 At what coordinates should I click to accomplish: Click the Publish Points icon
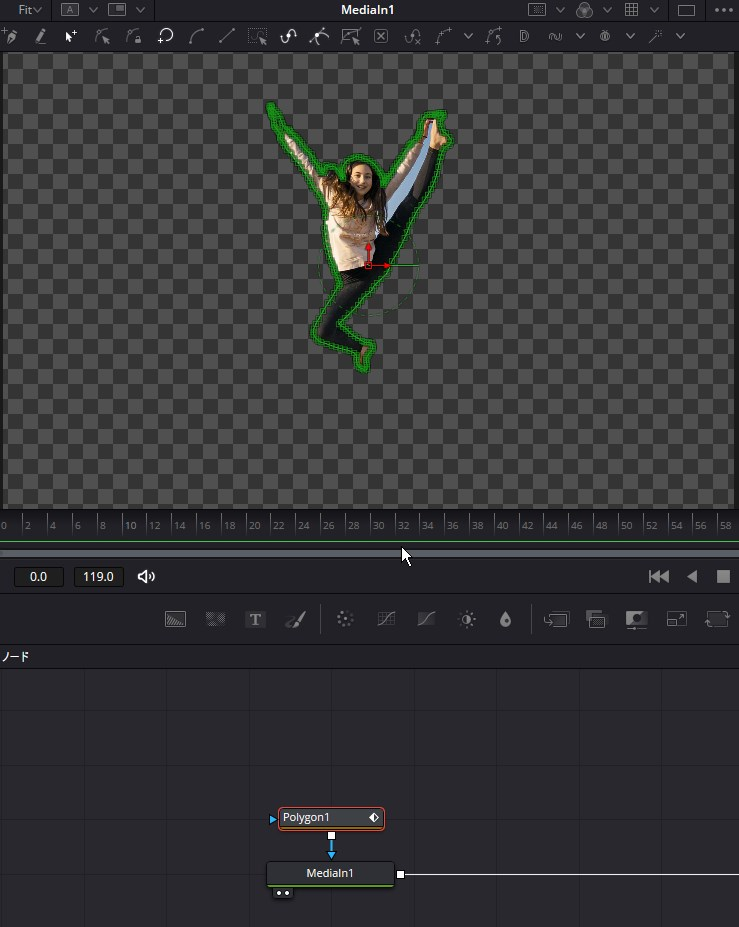pos(443,36)
